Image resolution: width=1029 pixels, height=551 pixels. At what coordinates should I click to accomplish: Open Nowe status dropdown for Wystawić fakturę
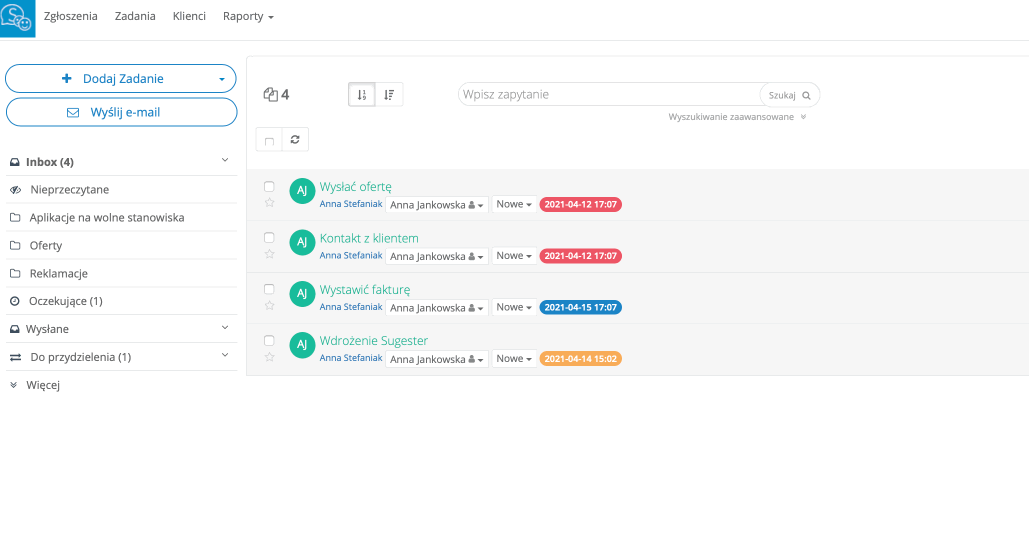(x=514, y=307)
